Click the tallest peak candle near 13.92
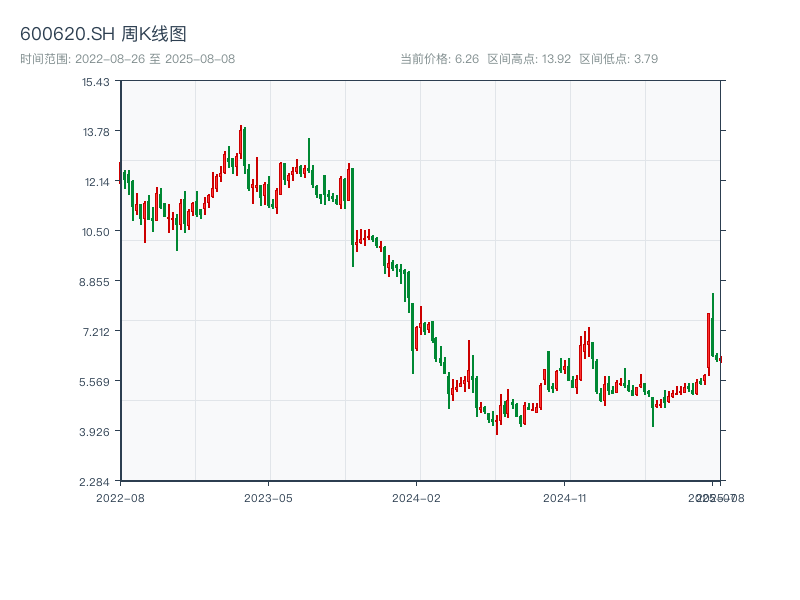Image resolution: width=800 pixels, height=600 pixels. pyautogui.click(x=241, y=145)
